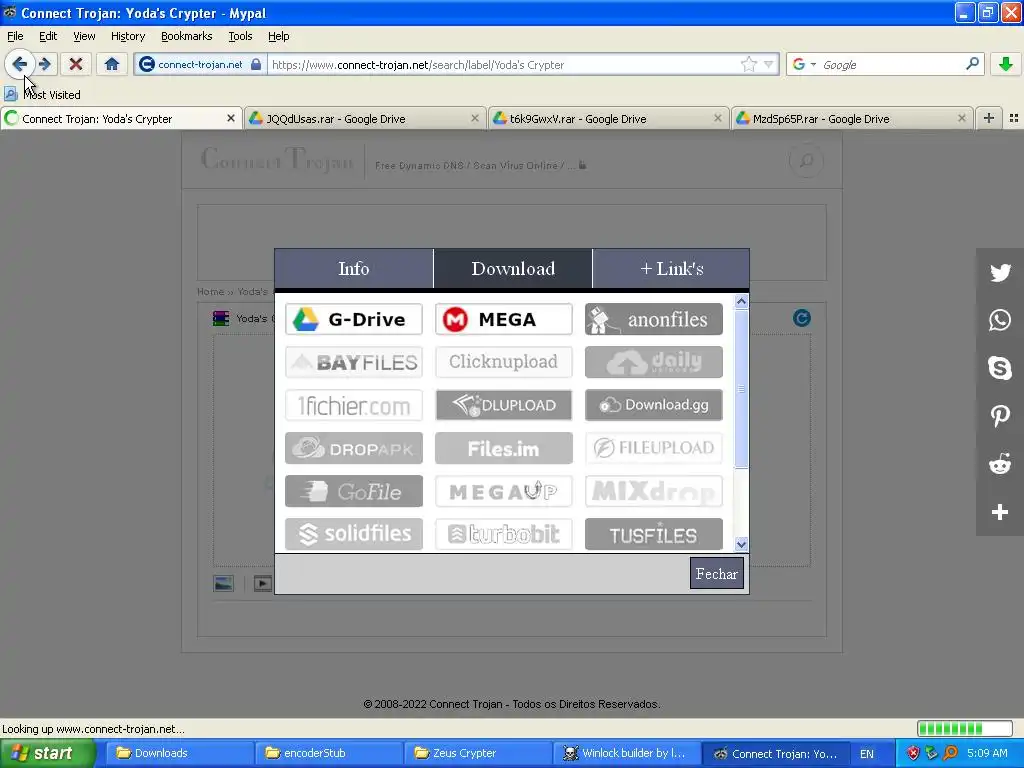
Task: Share the page via Skype
Action: [x=1000, y=368]
